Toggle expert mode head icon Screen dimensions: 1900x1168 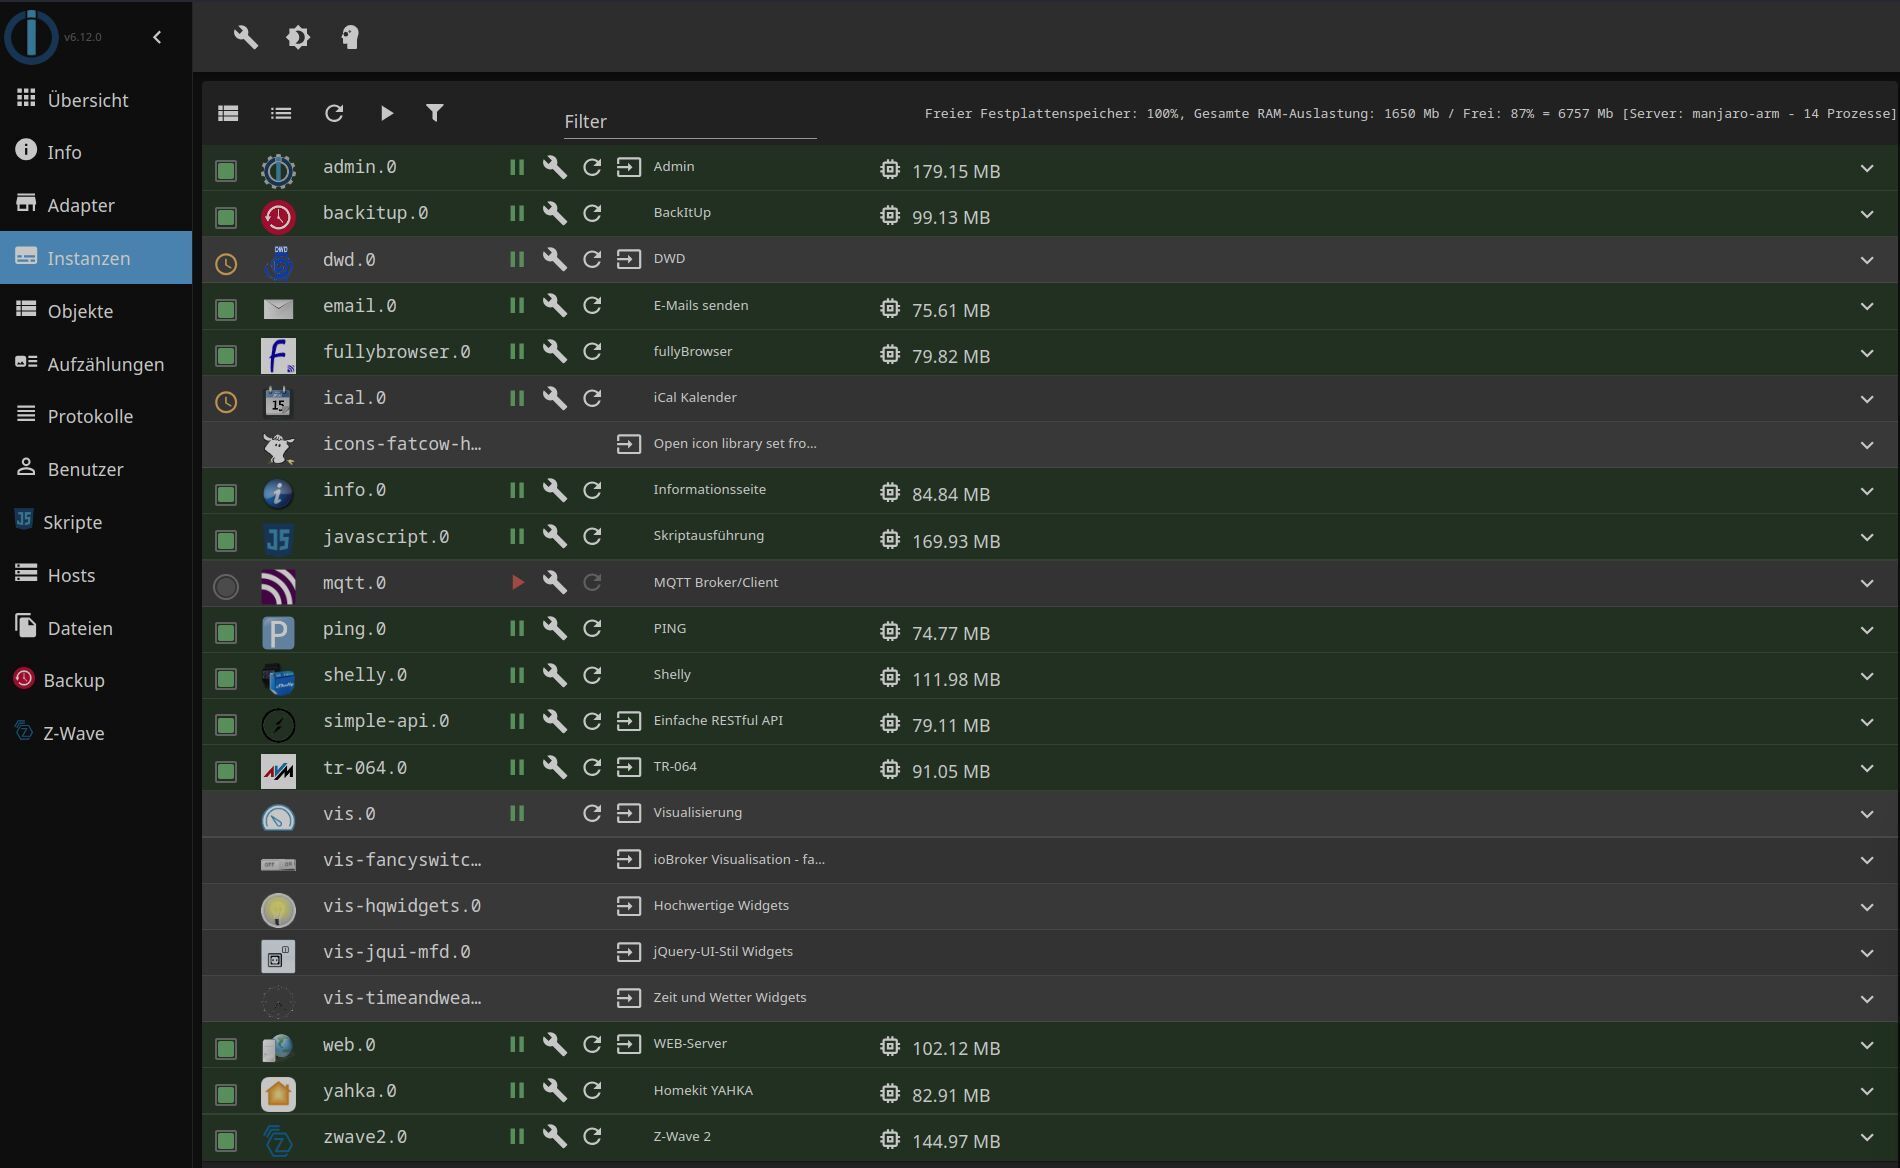point(350,38)
